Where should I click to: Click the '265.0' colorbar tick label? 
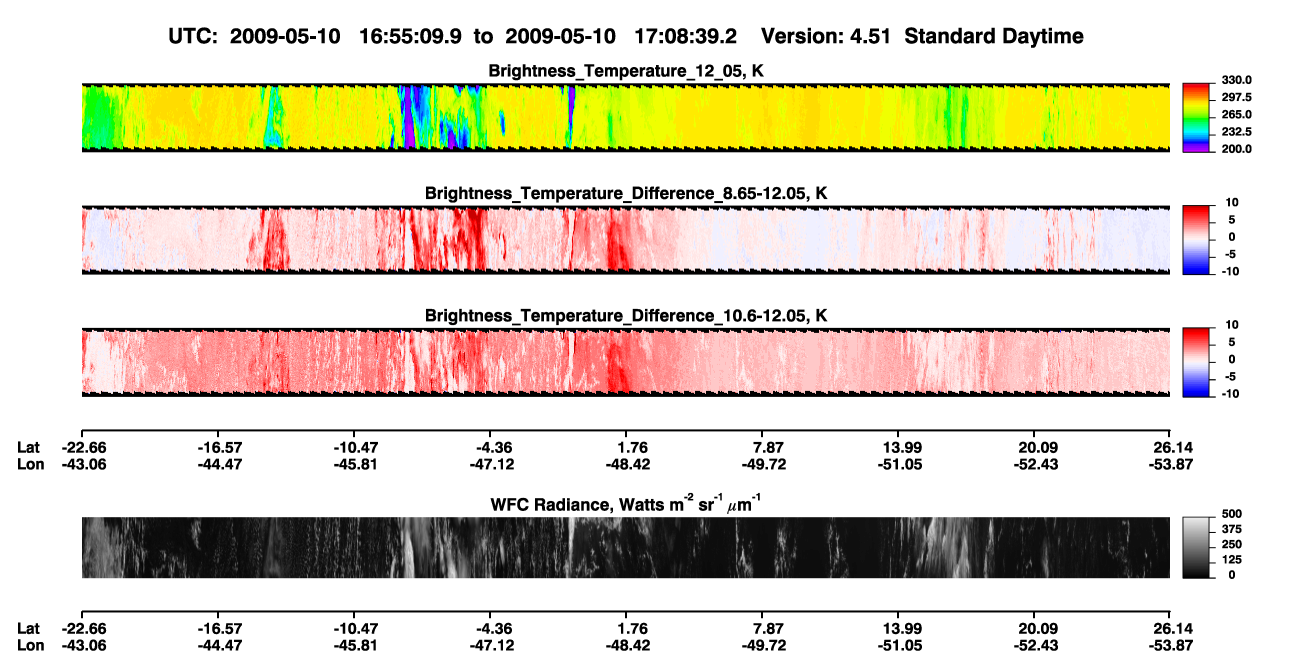click(x=1238, y=114)
